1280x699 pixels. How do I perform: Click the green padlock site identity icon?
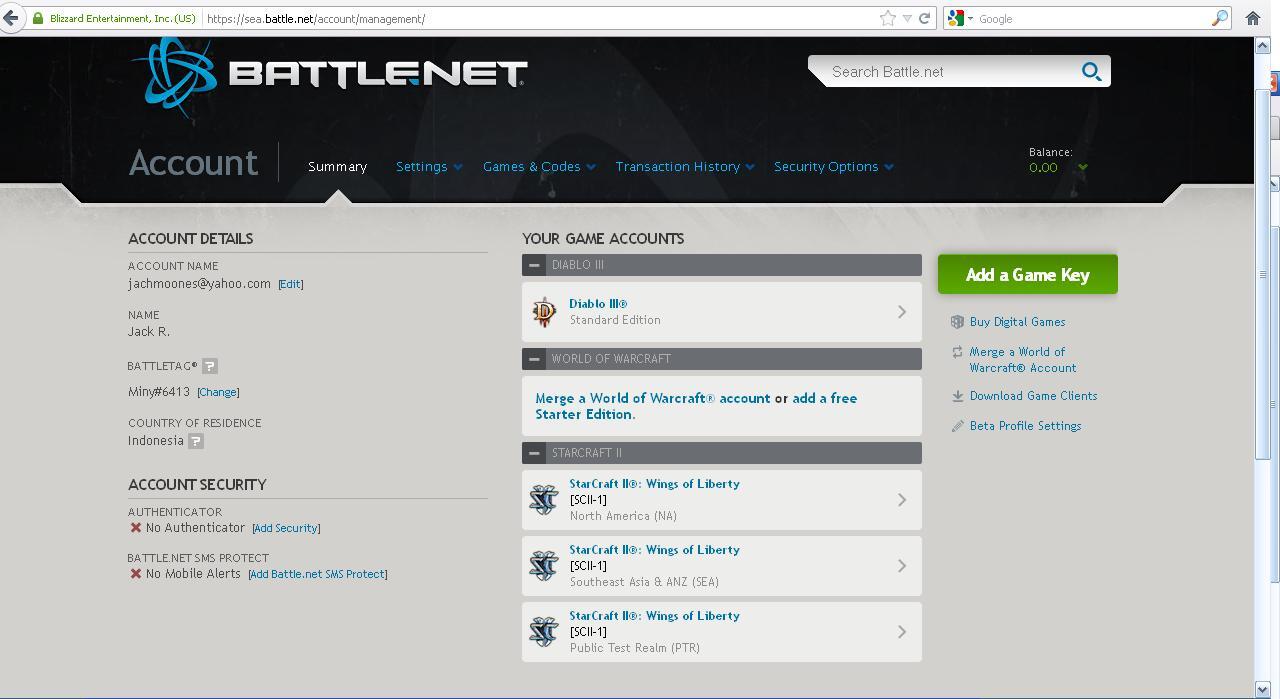(x=38, y=18)
